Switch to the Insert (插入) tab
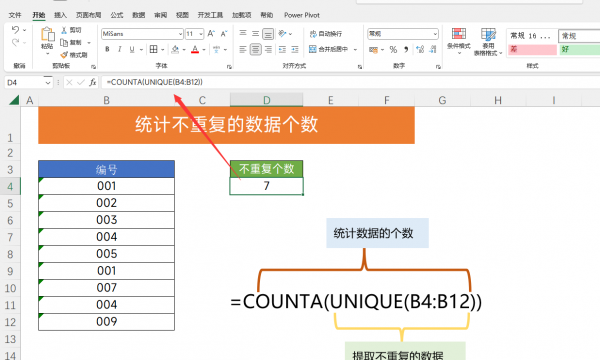 60,15
